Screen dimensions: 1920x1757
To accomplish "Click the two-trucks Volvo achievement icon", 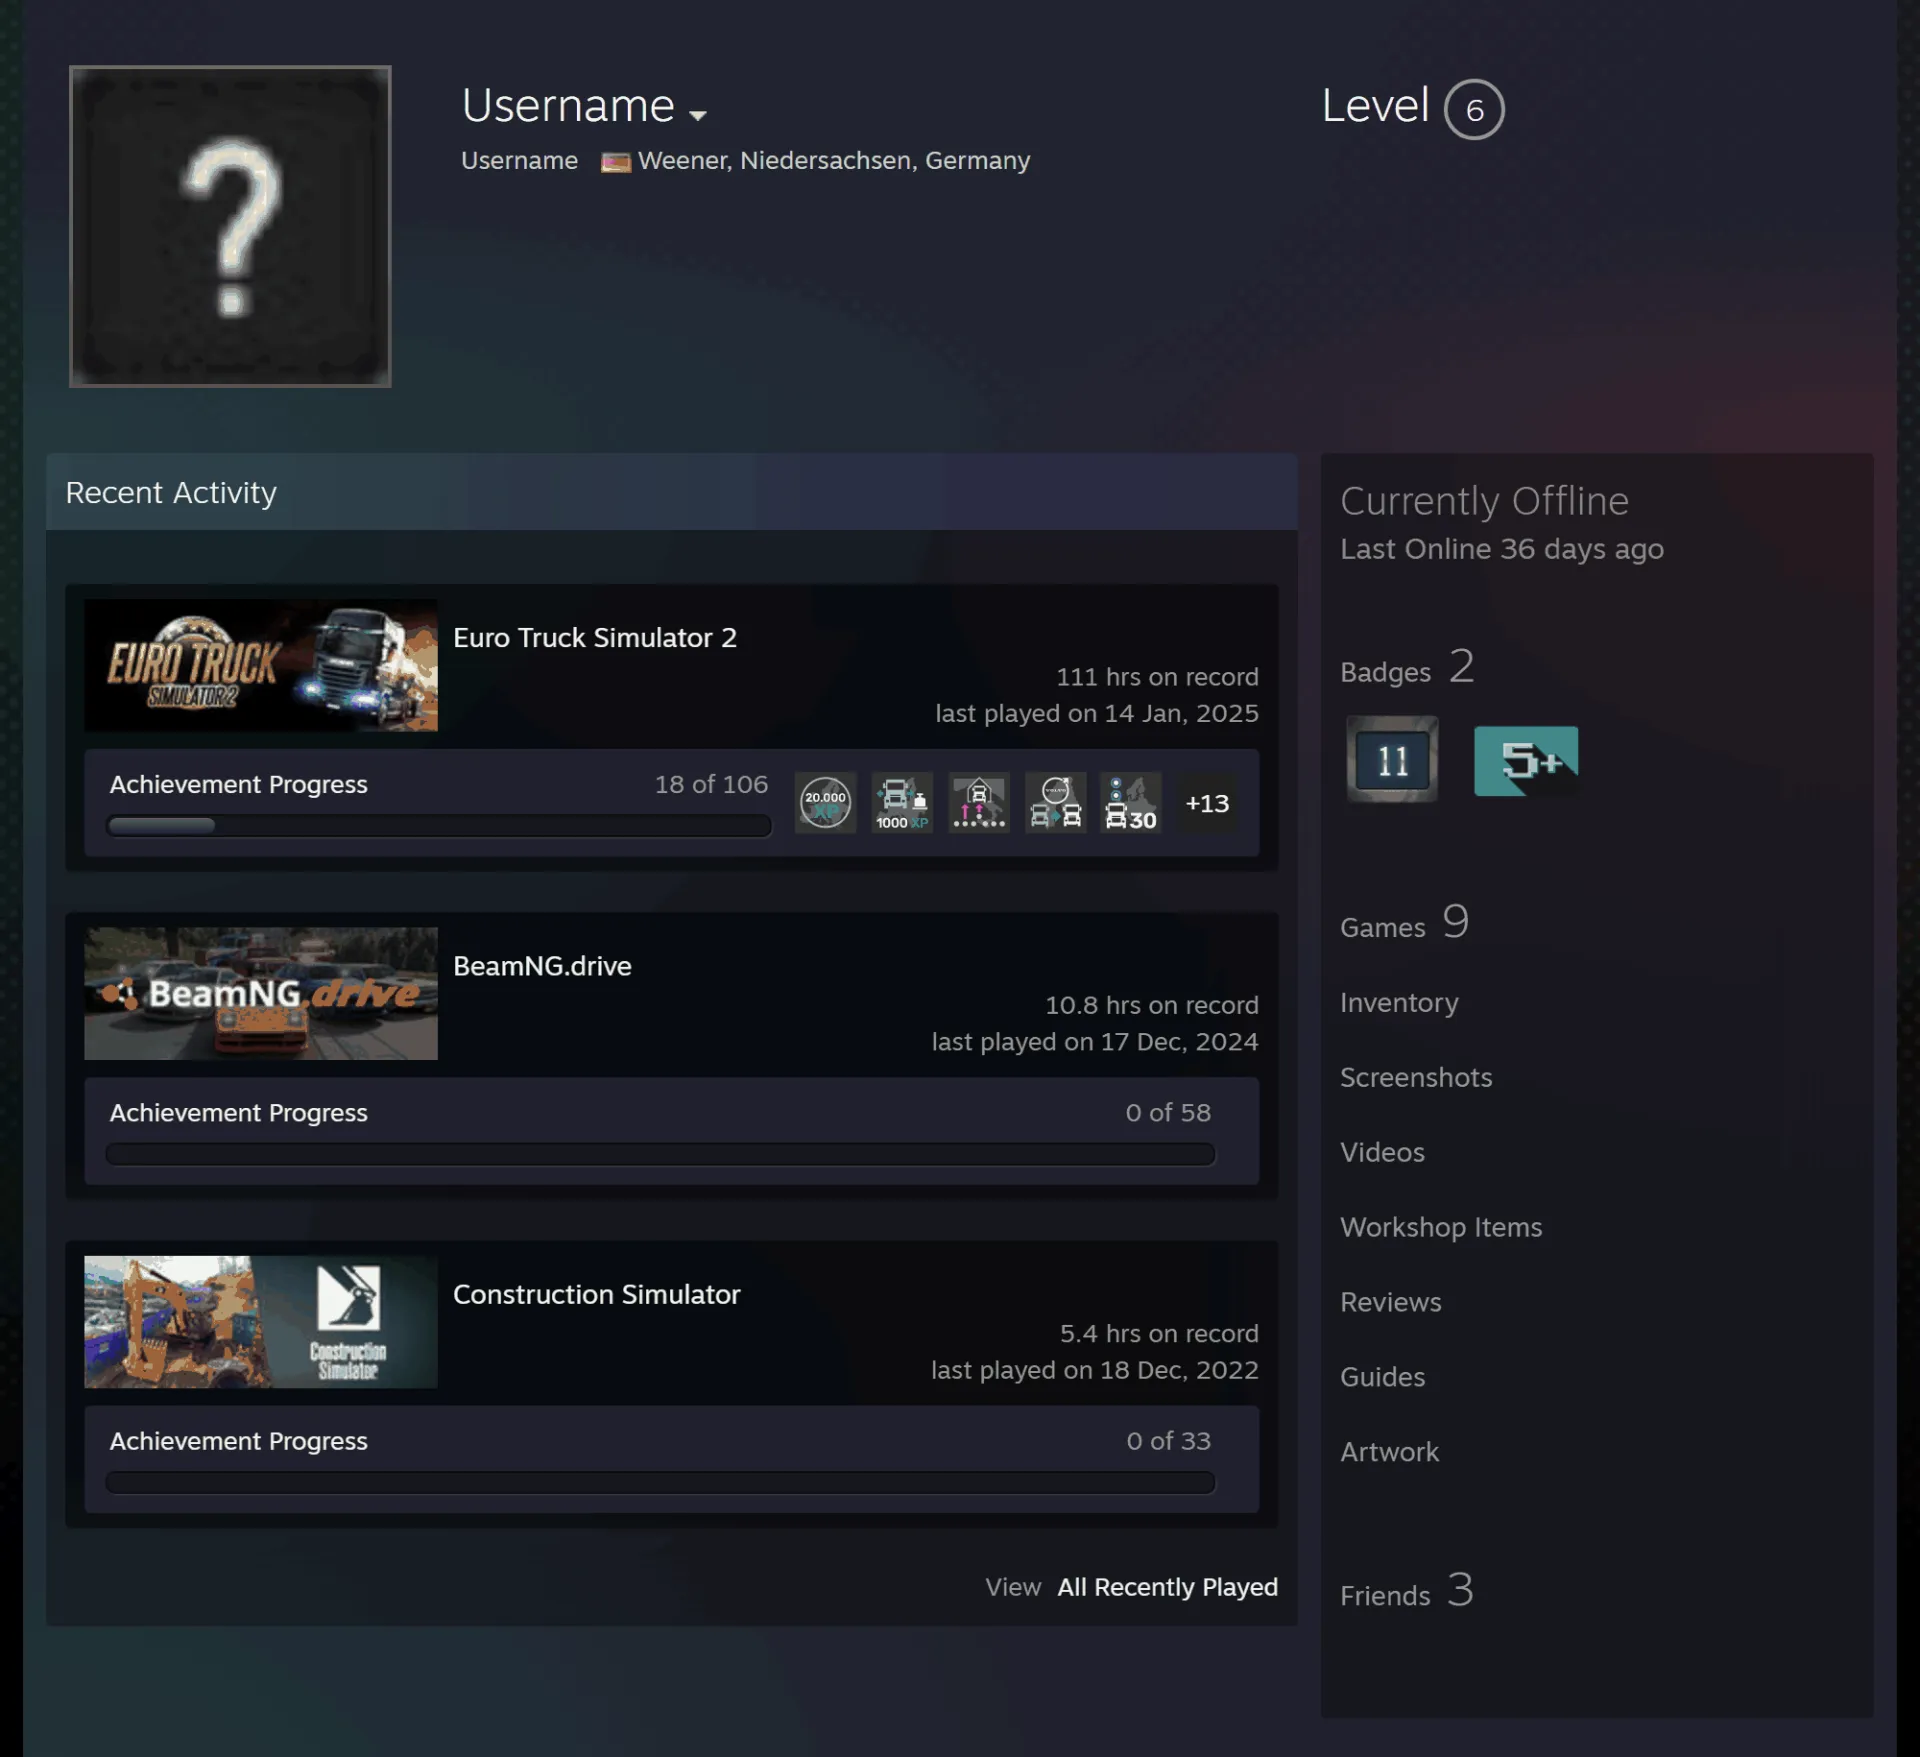I will point(1055,803).
